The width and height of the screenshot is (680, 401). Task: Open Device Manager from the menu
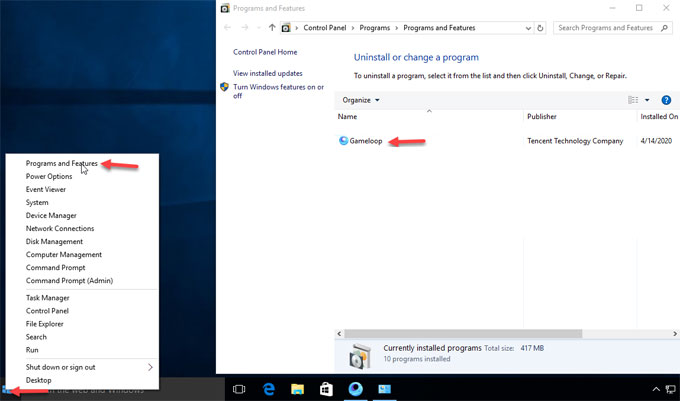(x=51, y=215)
